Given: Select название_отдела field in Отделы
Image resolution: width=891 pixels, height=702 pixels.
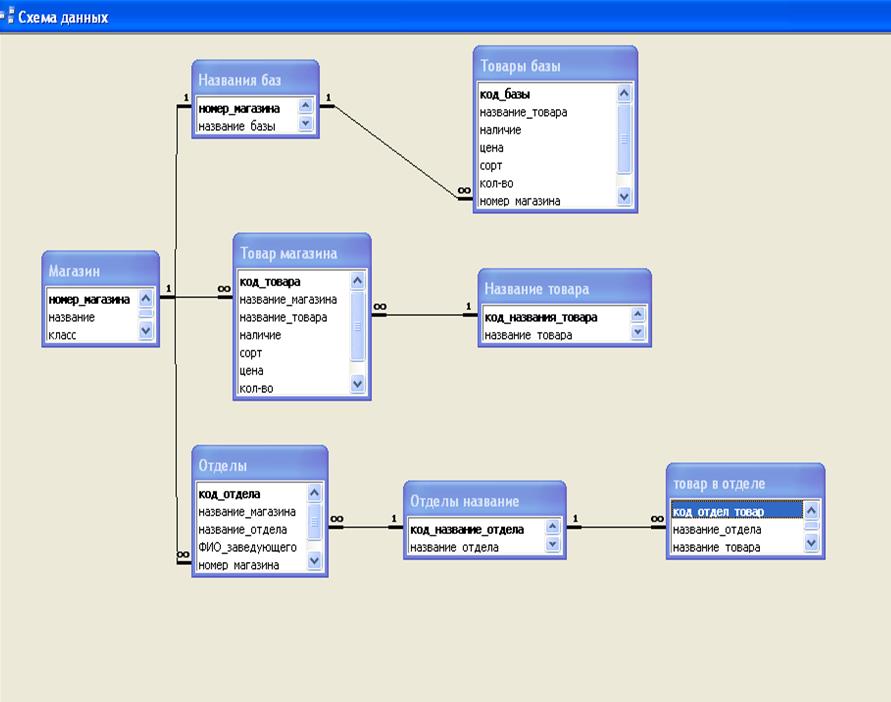Looking at the screenshot, I should pyautogui.click(x=252, y=529).
